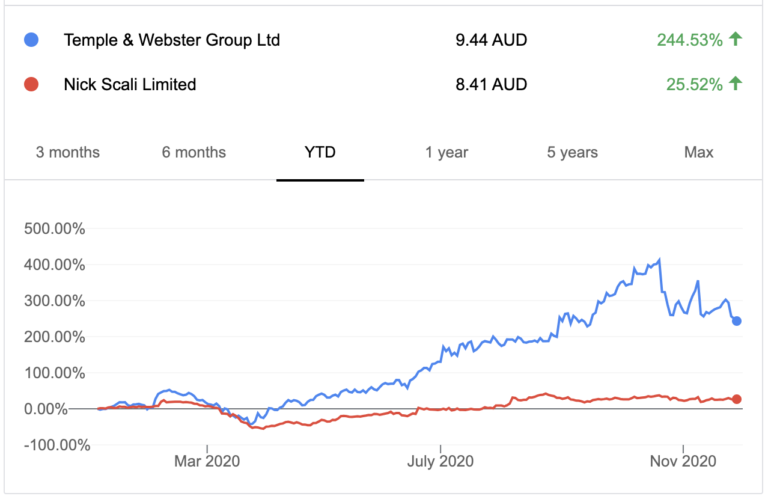Click the red end-point marker on the chart
768x499 pixels.
tap(738, 399)
